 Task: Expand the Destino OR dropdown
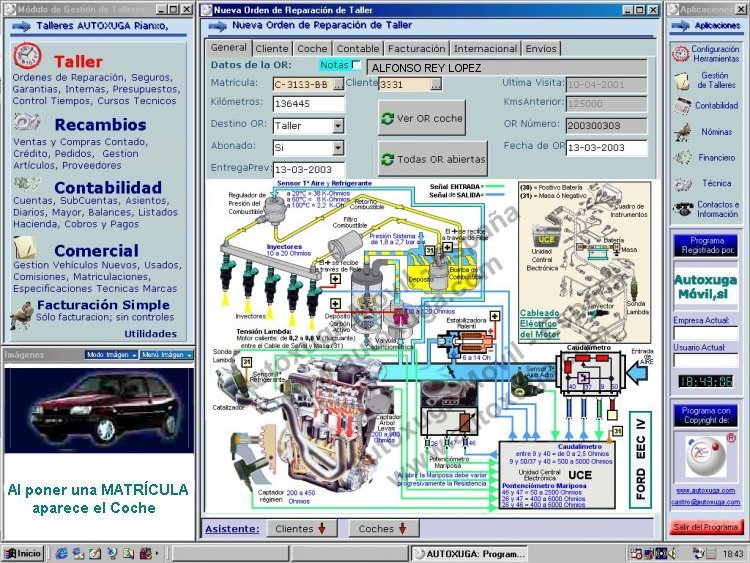tap(338, 126)
